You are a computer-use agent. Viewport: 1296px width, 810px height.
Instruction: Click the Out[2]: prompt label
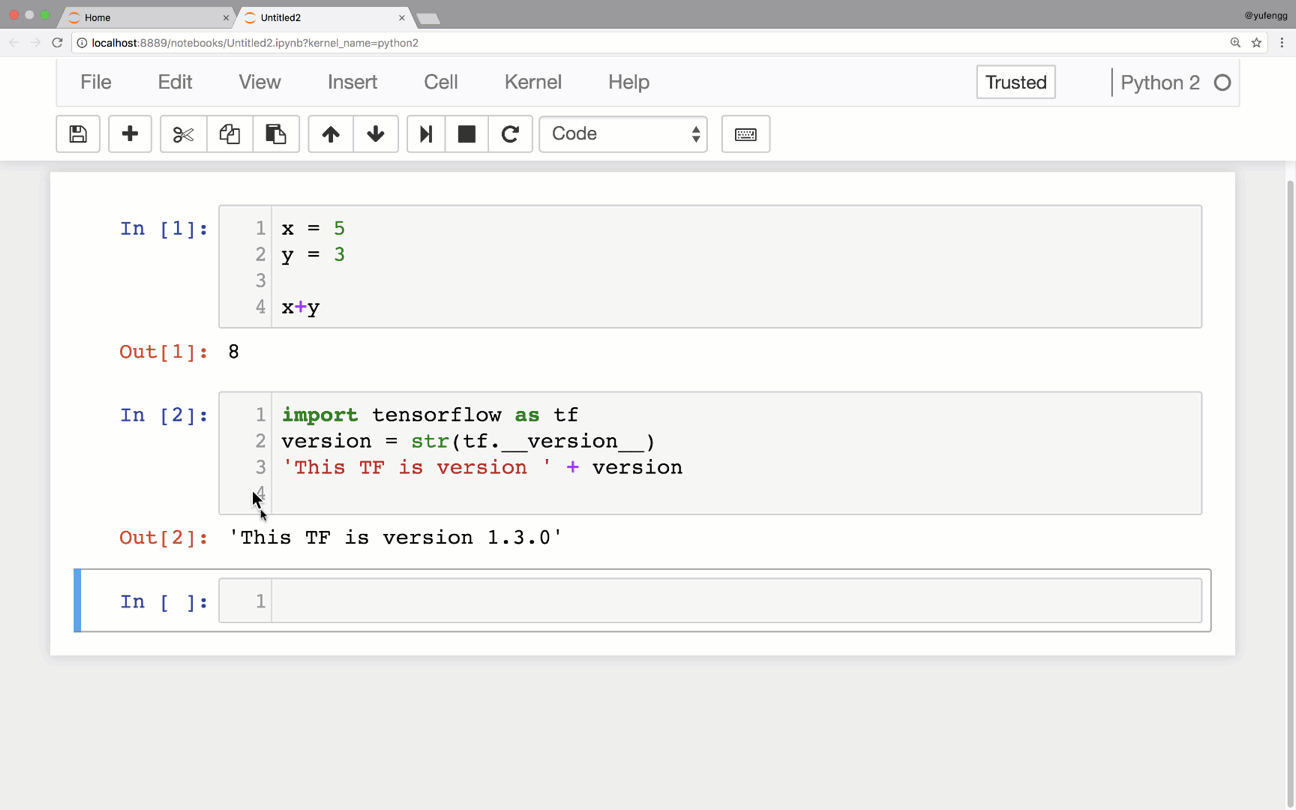[164, 538]
